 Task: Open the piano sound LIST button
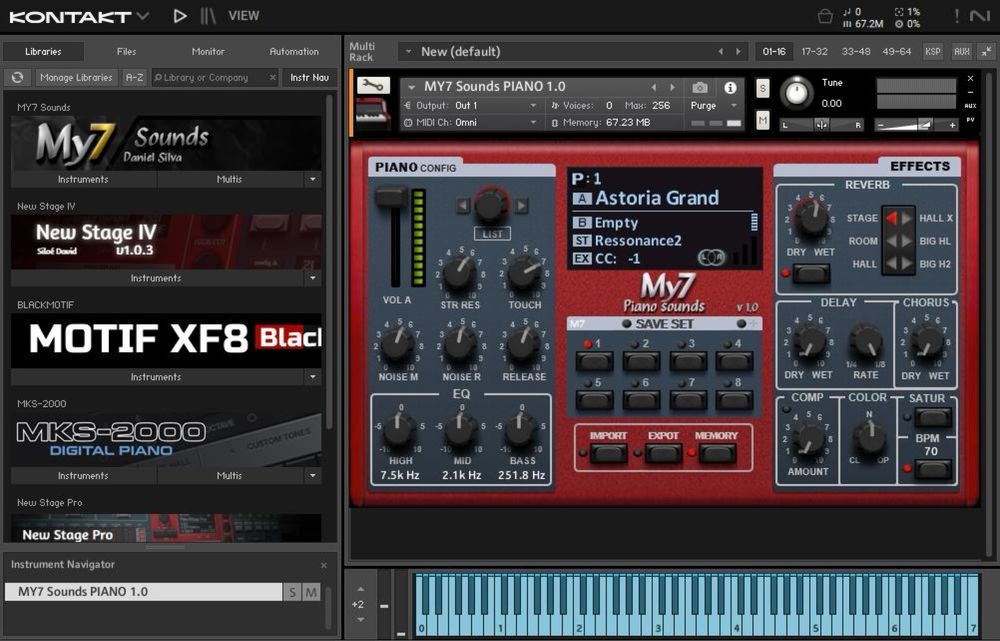(492, 234)
